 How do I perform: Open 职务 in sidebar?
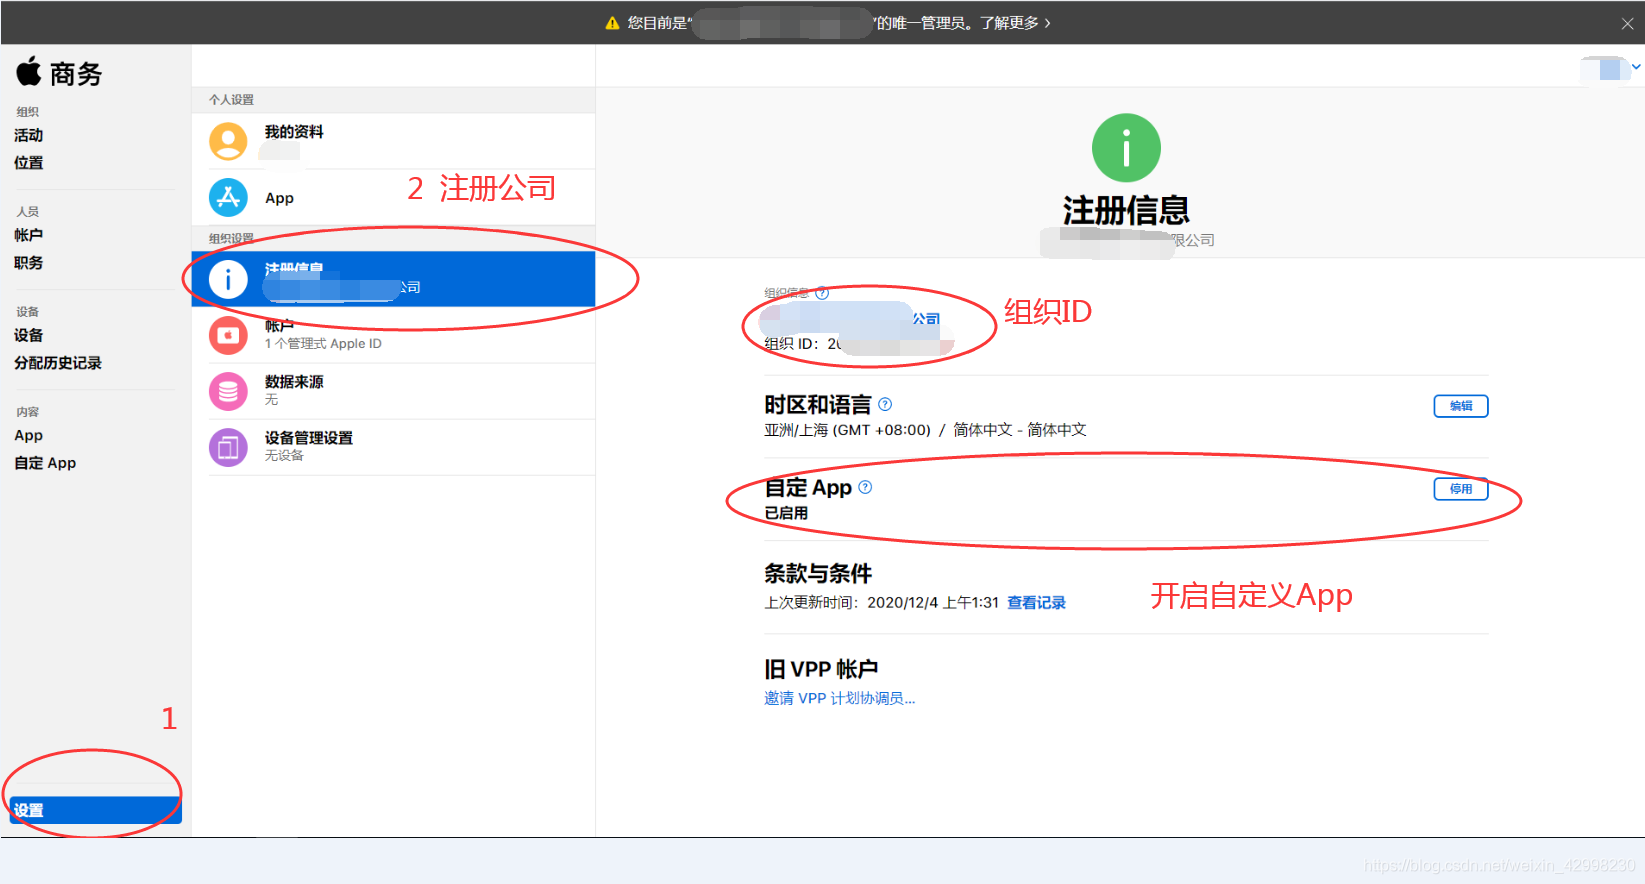[x=29, y=263]
